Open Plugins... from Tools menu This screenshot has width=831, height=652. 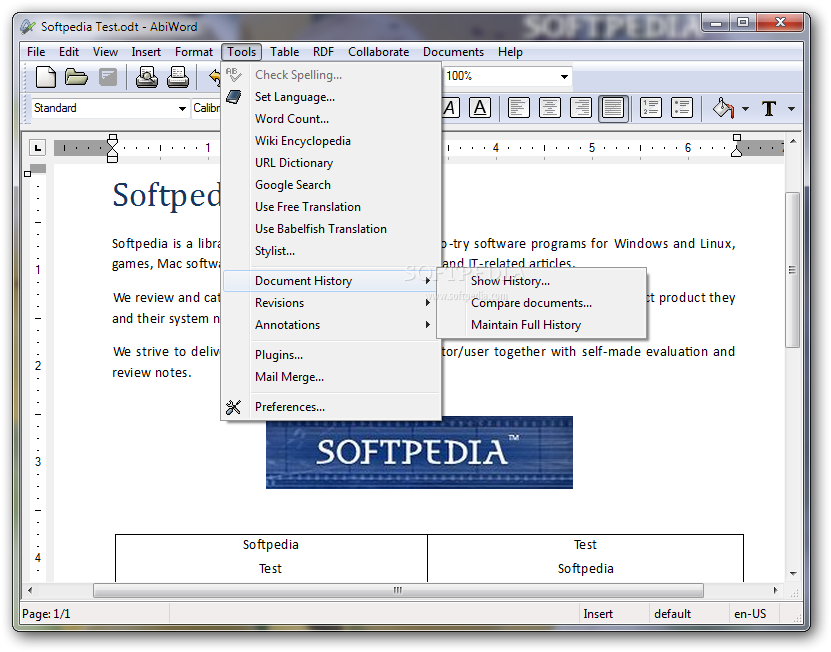(x=332, y=355)
